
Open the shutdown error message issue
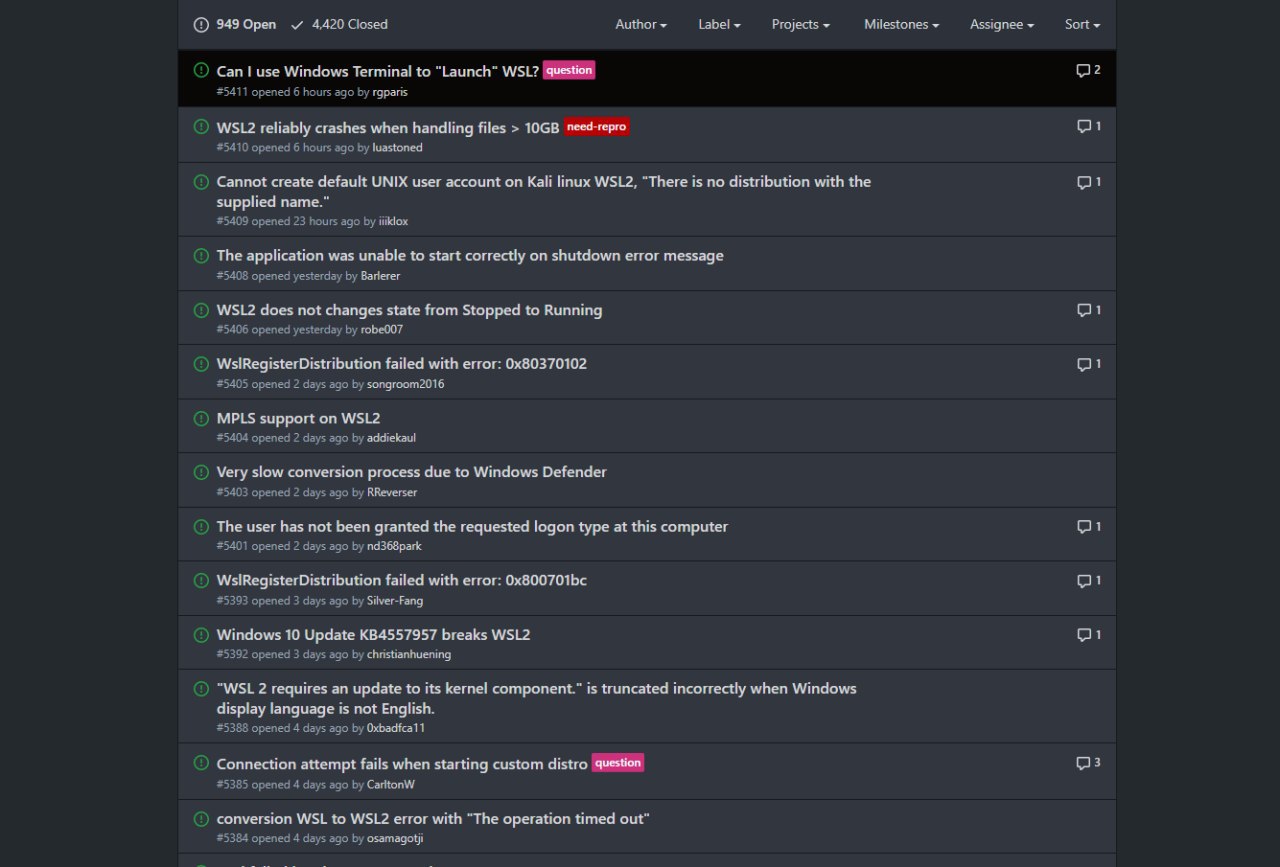470,255
